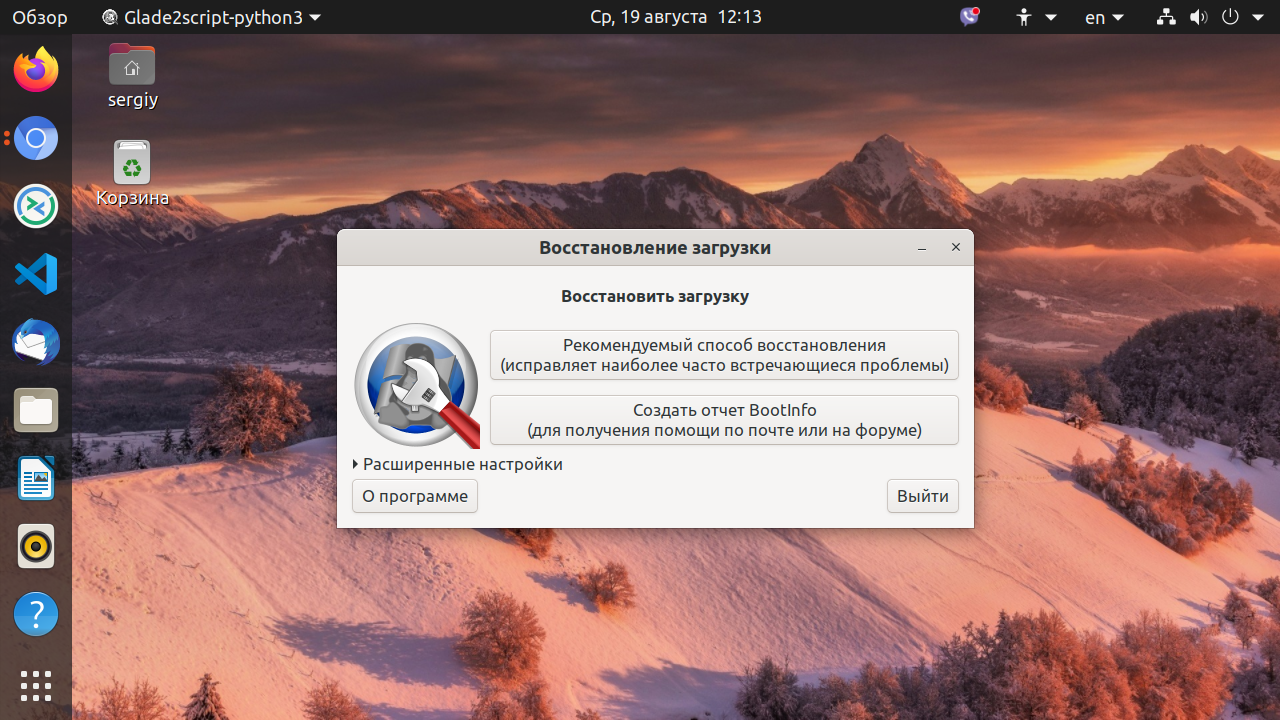Launch Visual Studio Code from the dock
Viewport: 1280px width, 720px height.
[x=36, y=274]
